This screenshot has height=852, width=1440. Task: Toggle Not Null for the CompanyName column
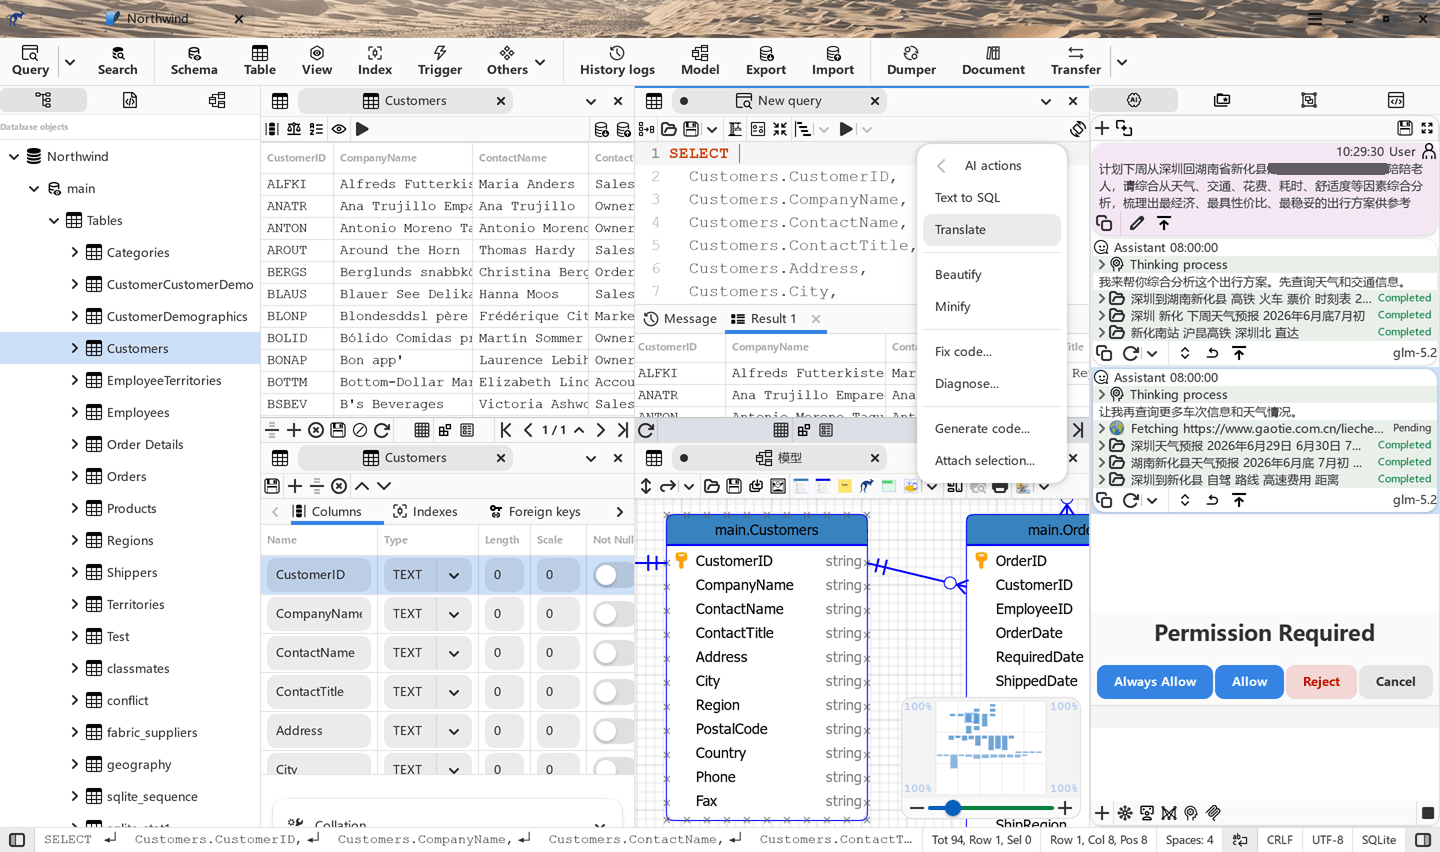click(x=611, y=614)
